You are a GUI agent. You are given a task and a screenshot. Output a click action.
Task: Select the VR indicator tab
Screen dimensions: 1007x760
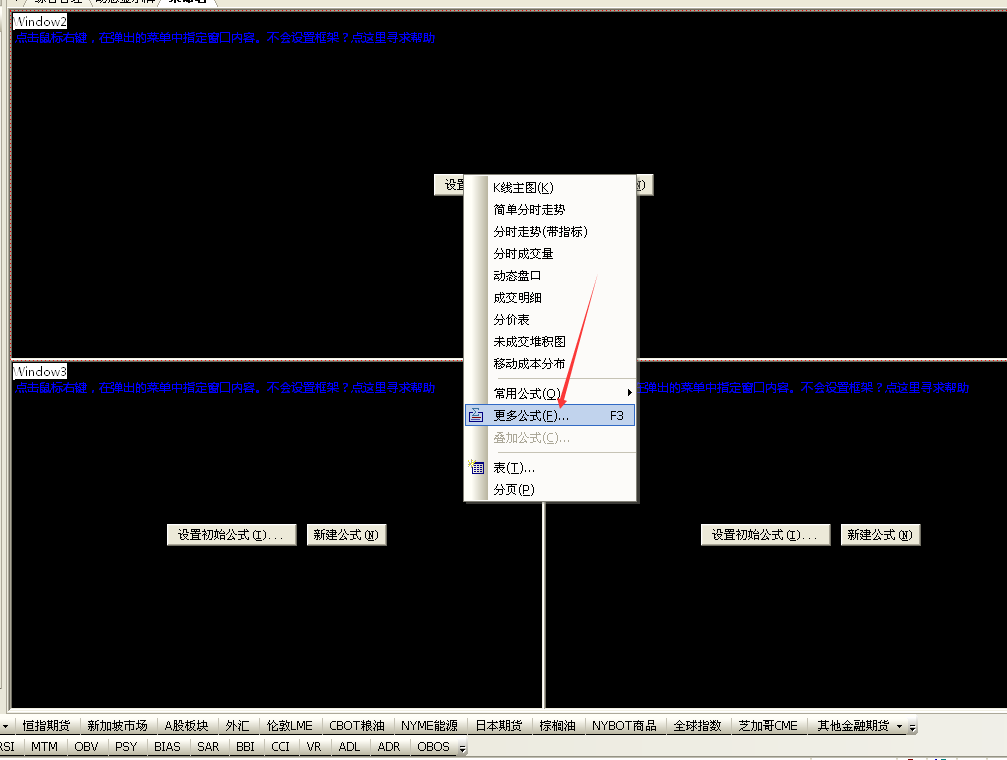tap(314, 747)
